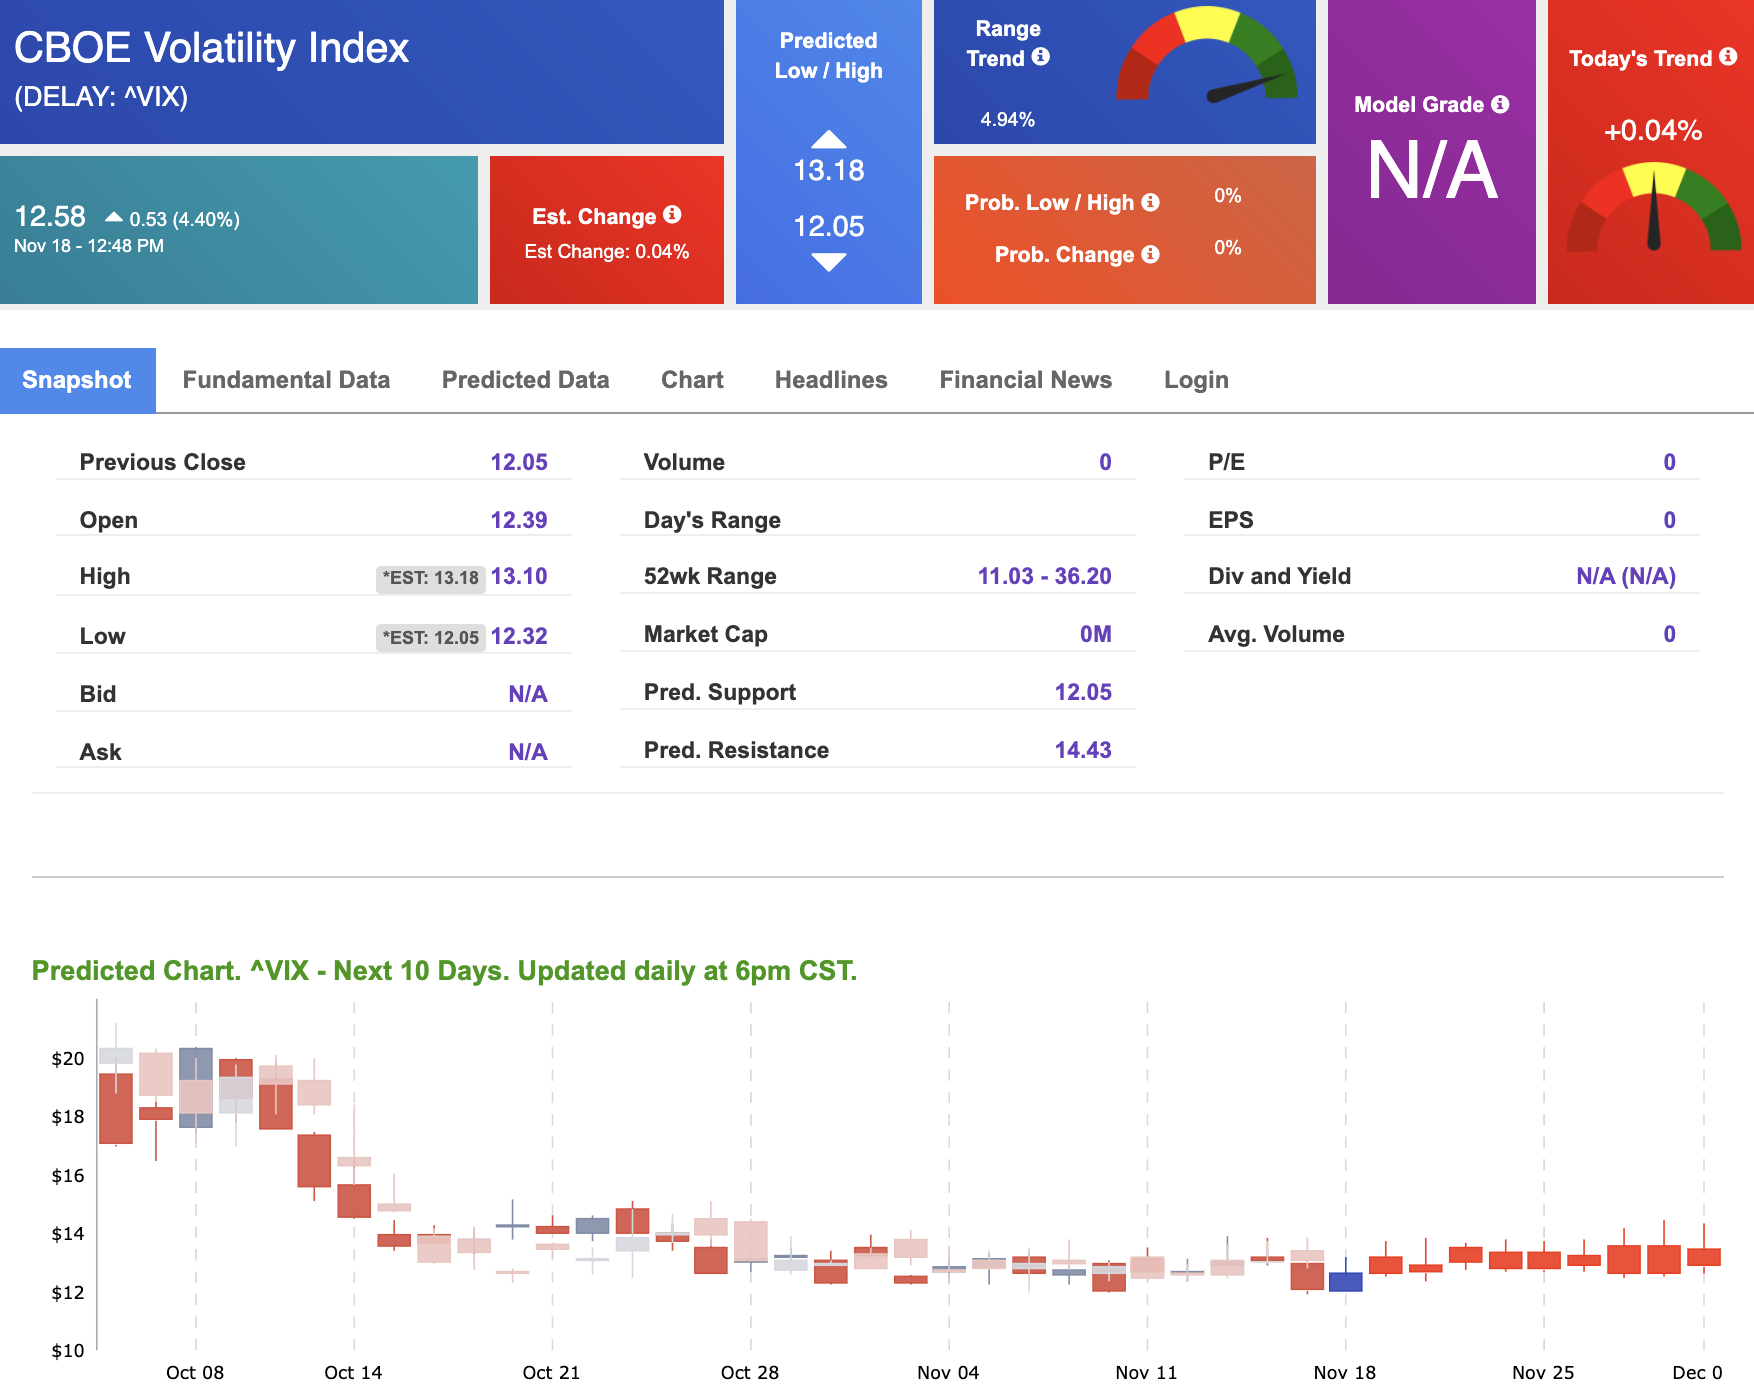This screenshot has height=1396, width=1754.
Task: Switch to the Chart tab
Action: [x=692, y=380]
